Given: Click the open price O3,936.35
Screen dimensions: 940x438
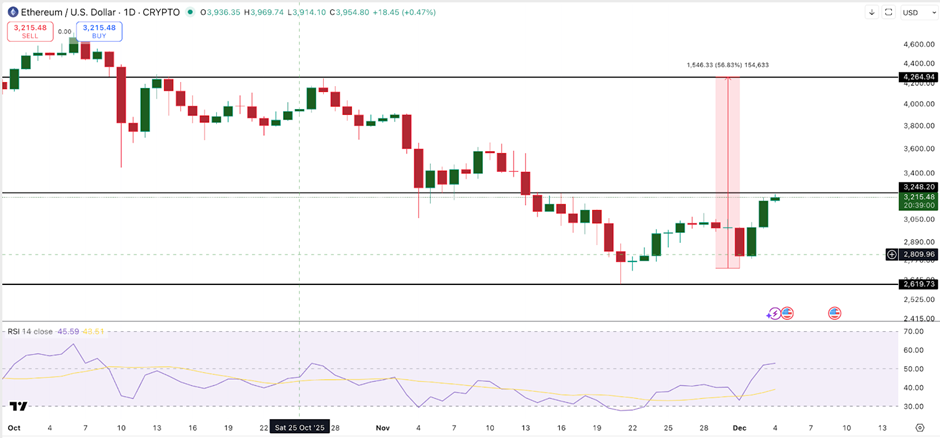Looking at the screenshot, I should click(x=220, y=12).
